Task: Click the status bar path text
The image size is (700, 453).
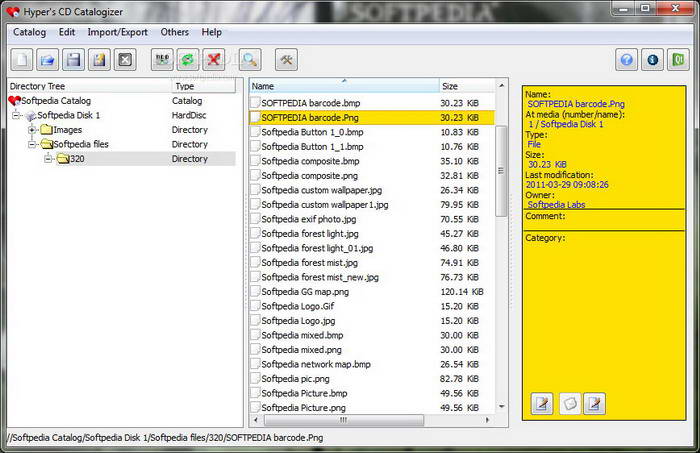Action: click(165, 437)
